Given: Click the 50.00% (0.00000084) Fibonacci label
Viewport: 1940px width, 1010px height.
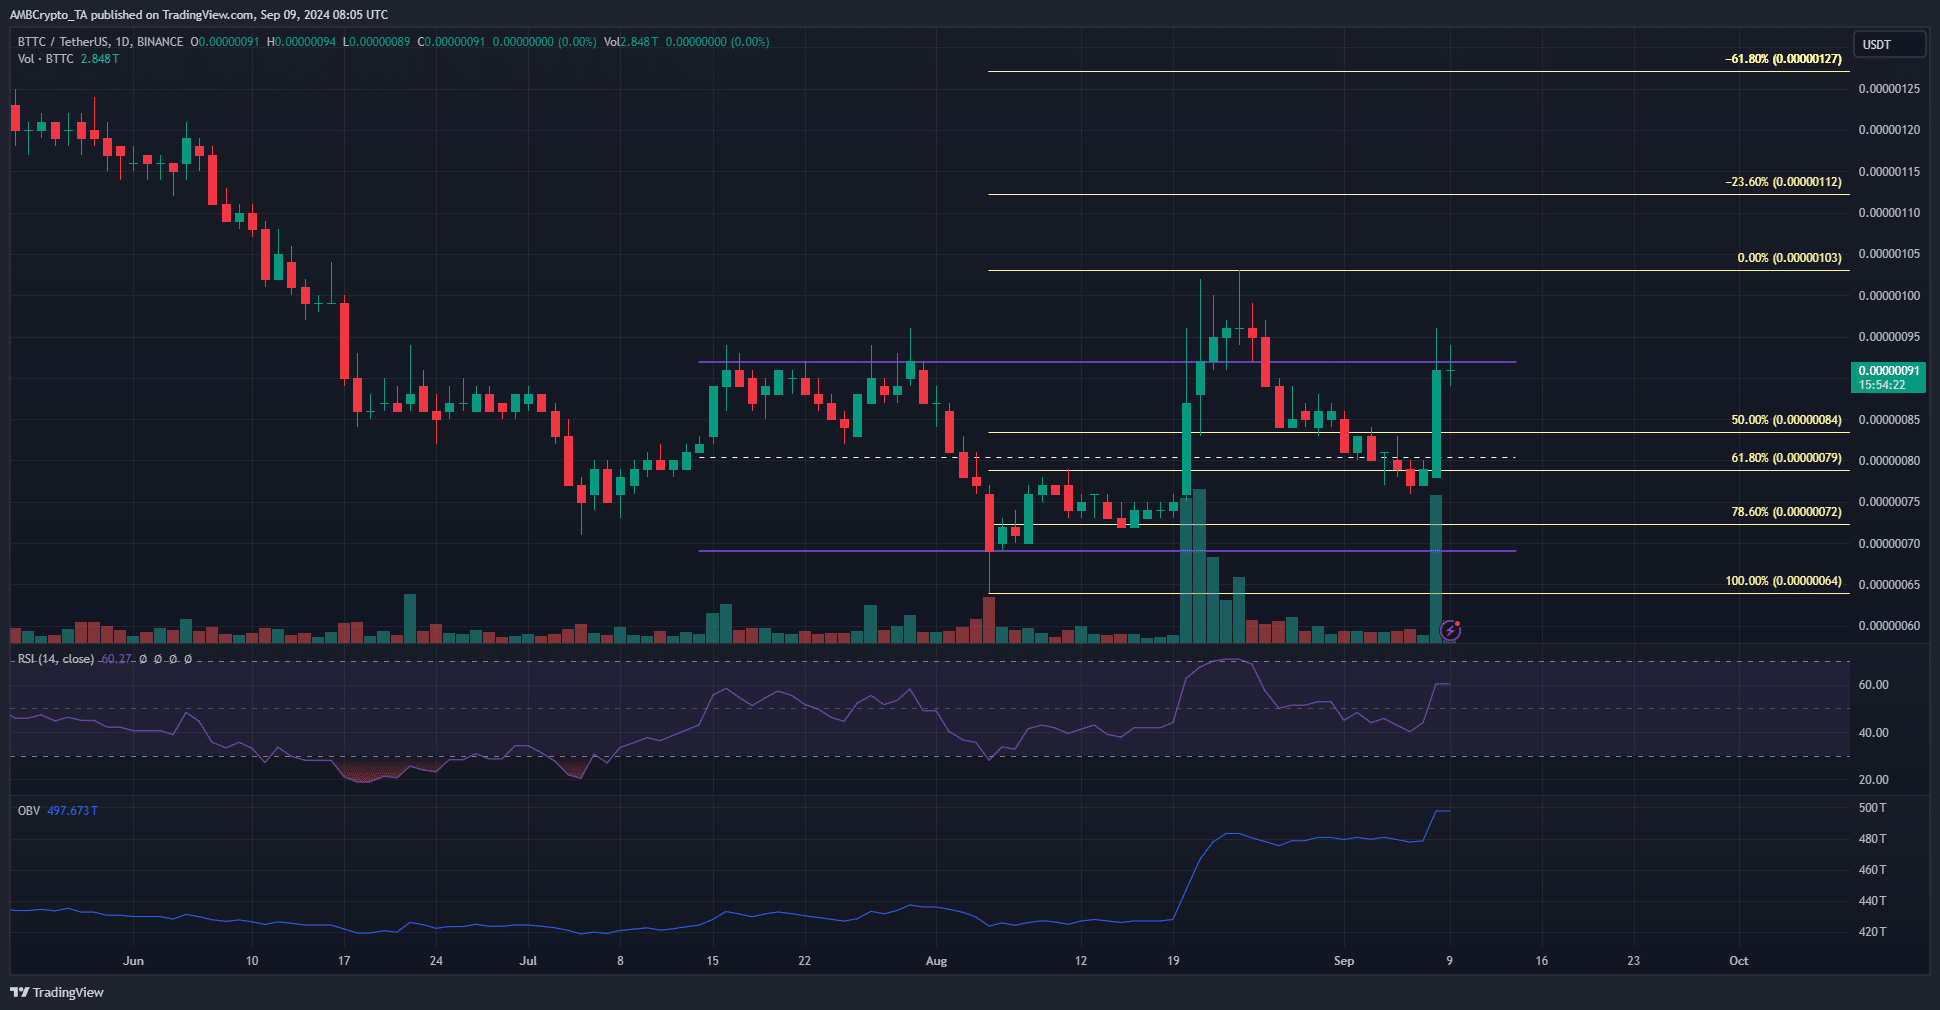Looking at the screenshot, I should pos(1786,420).
